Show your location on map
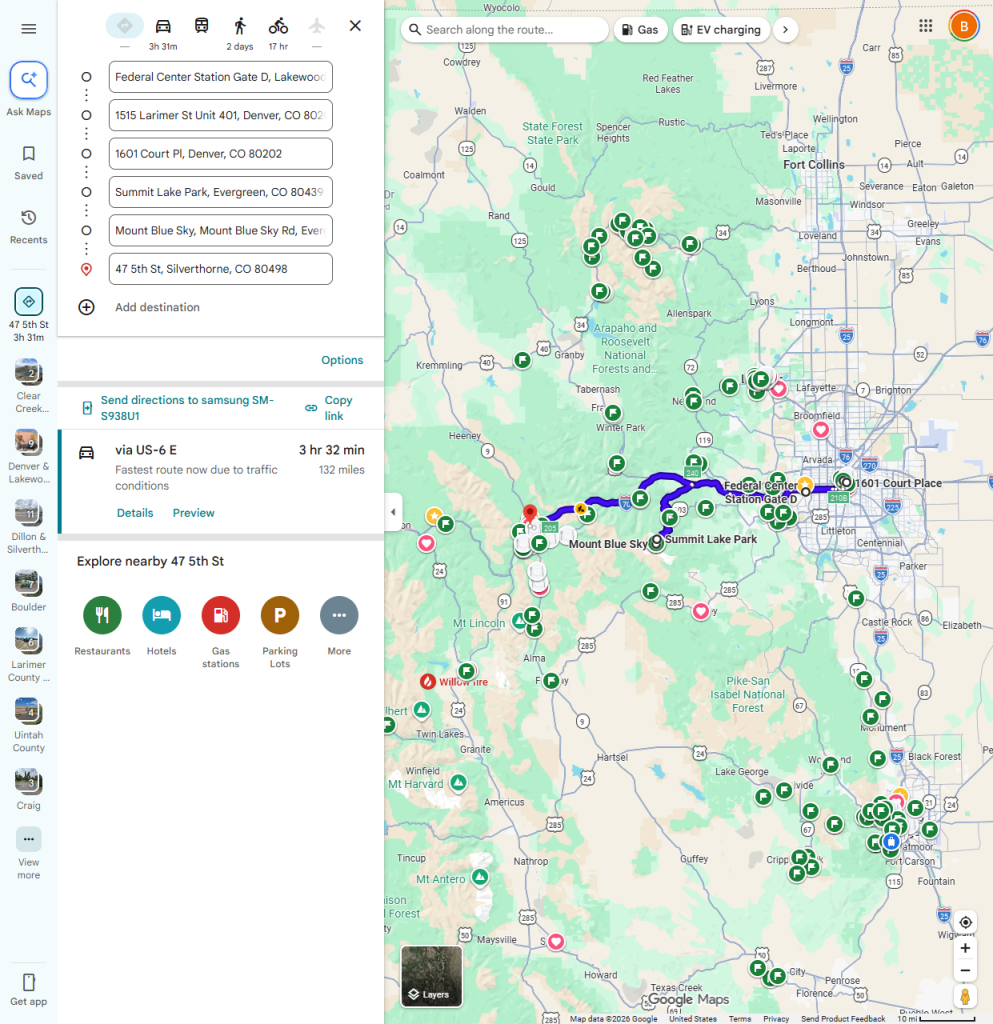The image size is (993, 1024). (966, 922)
